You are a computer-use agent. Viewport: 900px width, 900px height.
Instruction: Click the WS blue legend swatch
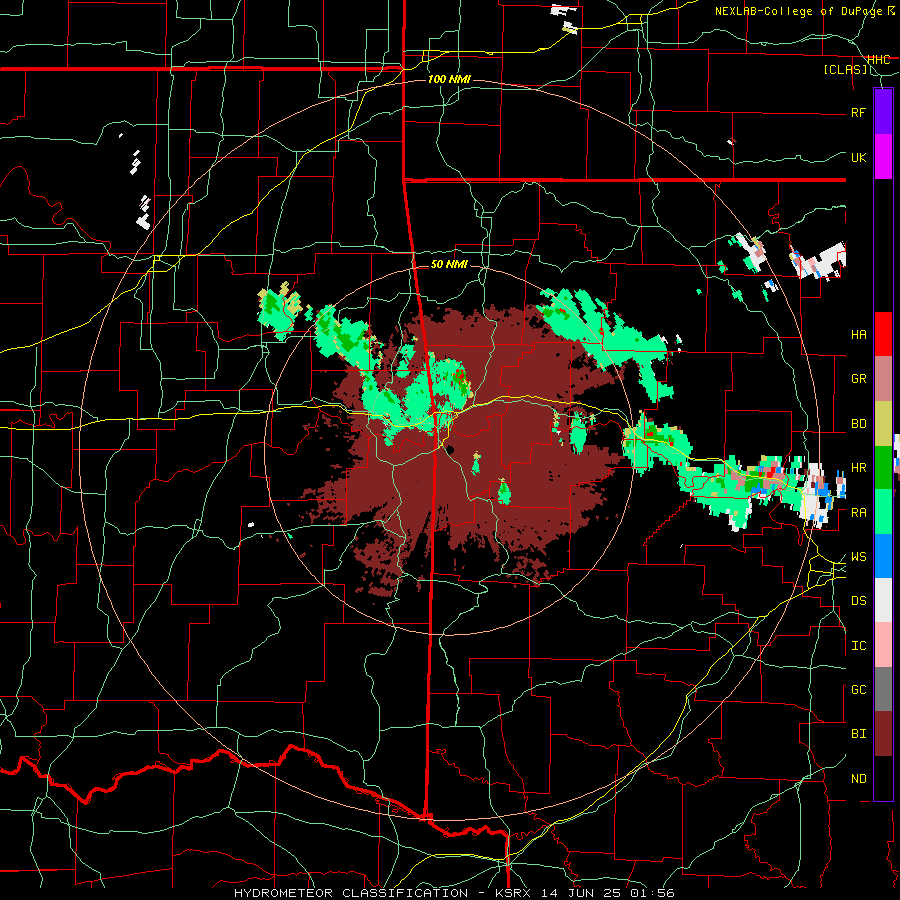(883, 556)
